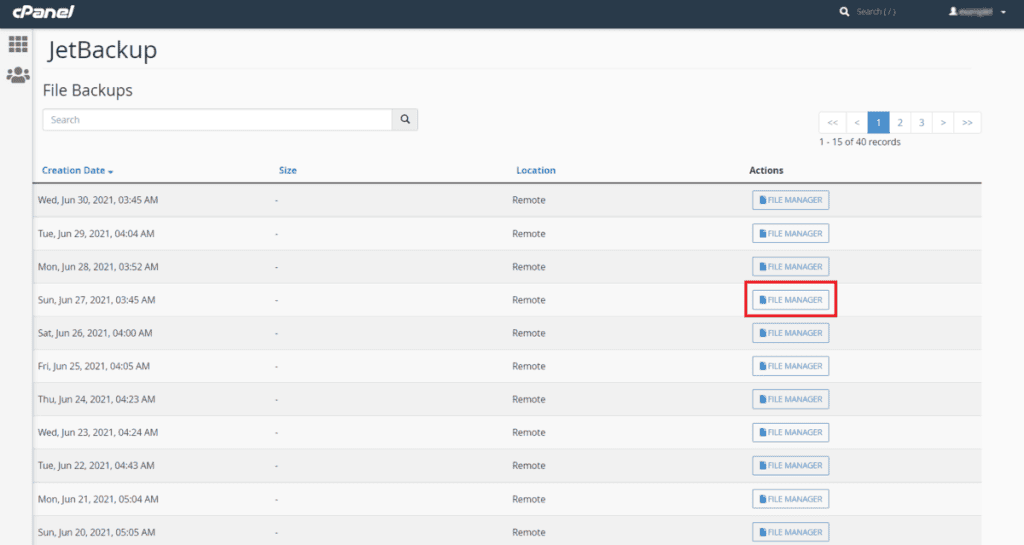The image size is (1024, 545).
Task: Select date text 'Thu, Jun 24, 2021, 04:23 AM'
Action: pos(97,399)
